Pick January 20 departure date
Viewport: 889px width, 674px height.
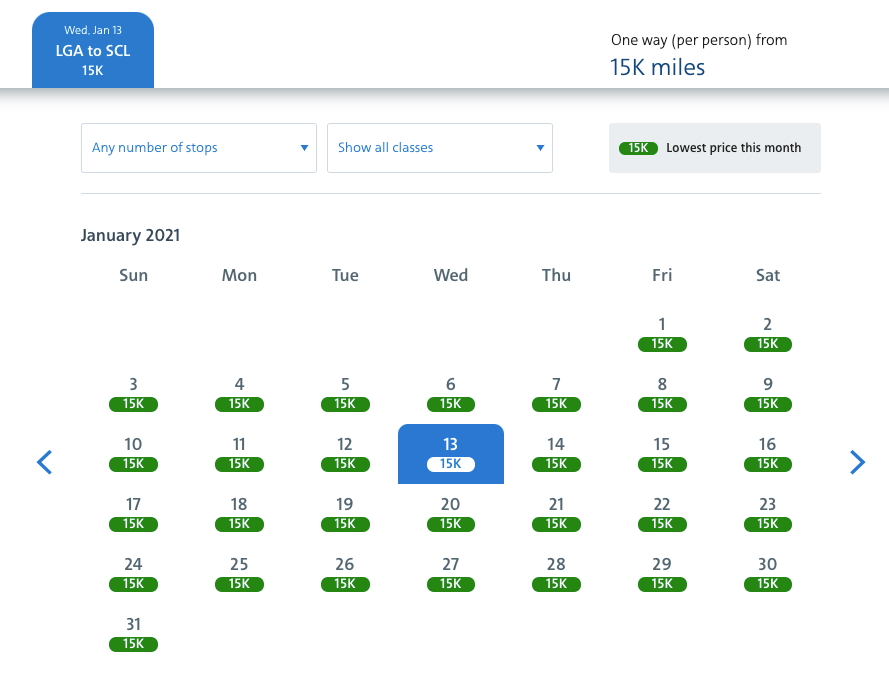(x=451, y=513)
